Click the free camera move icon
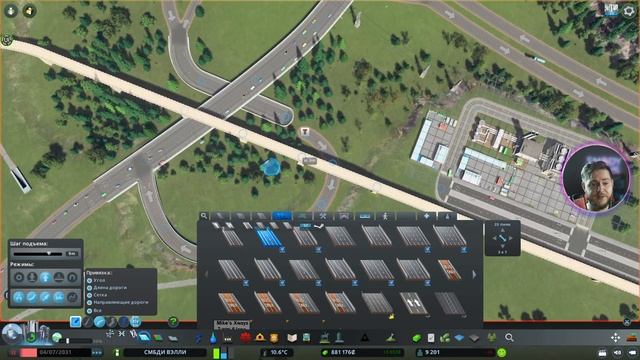Viewport: 640px width, 360px height. [x=615, y=338]
